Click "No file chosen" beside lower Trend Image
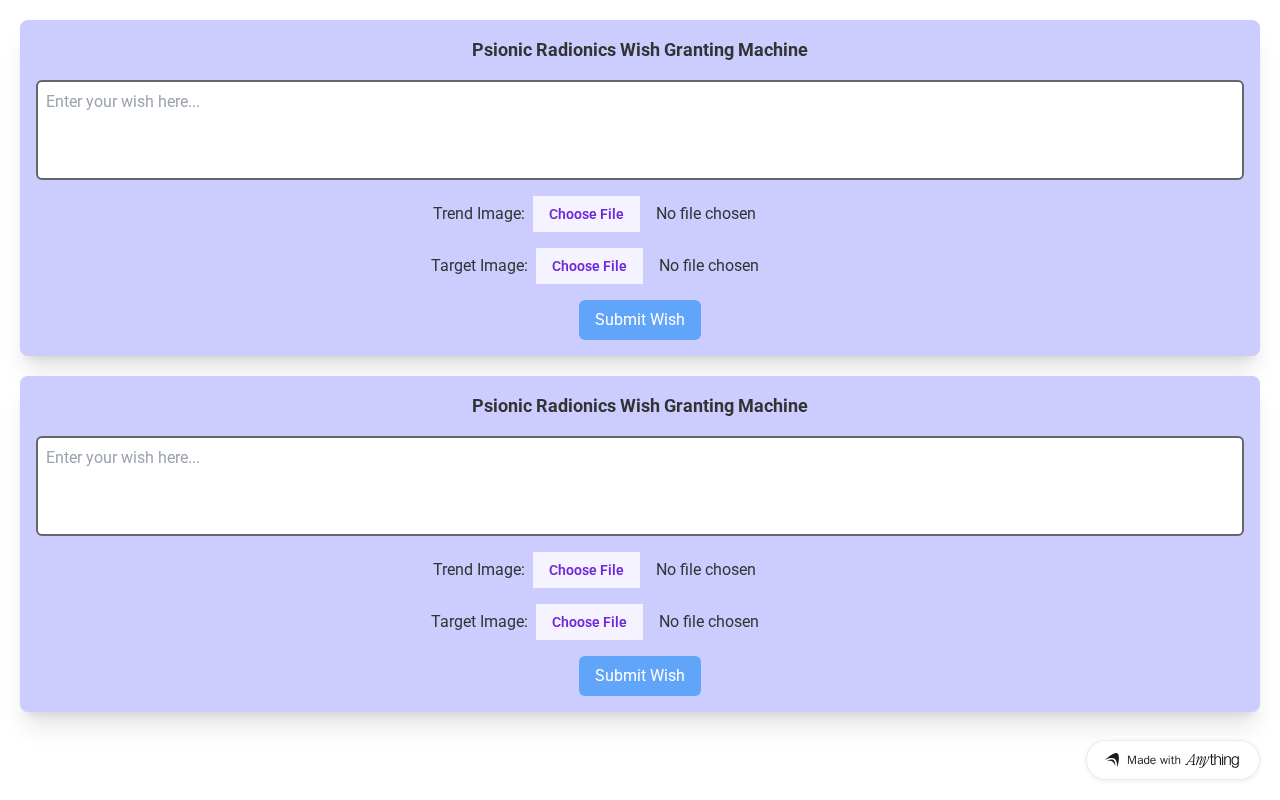The height and width of the screenshot is (800, 1280). [x=705, y=570]
